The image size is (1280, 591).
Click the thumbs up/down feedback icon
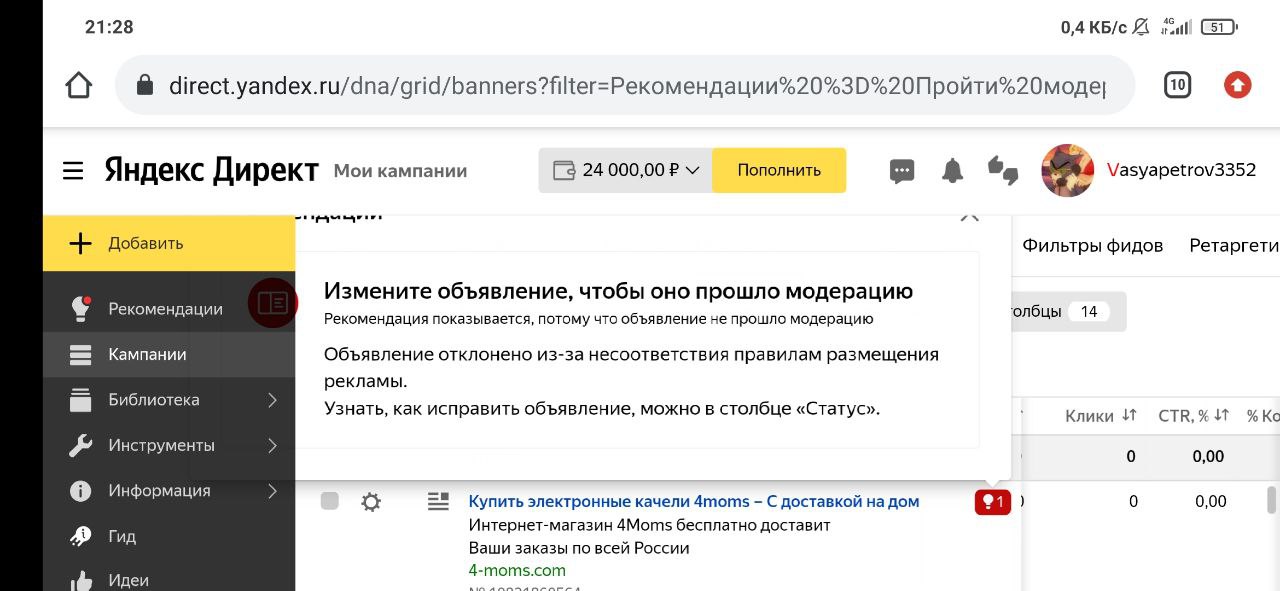click(1002, 171)
